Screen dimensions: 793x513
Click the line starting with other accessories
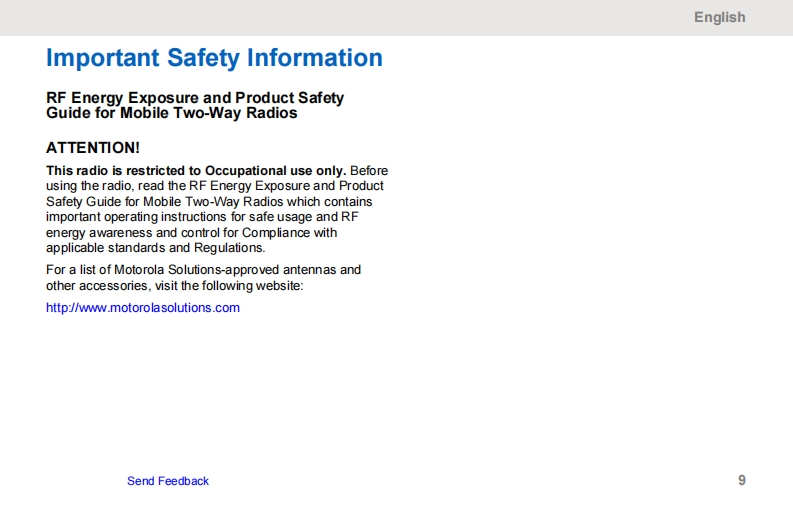click(x=174, y=285)
